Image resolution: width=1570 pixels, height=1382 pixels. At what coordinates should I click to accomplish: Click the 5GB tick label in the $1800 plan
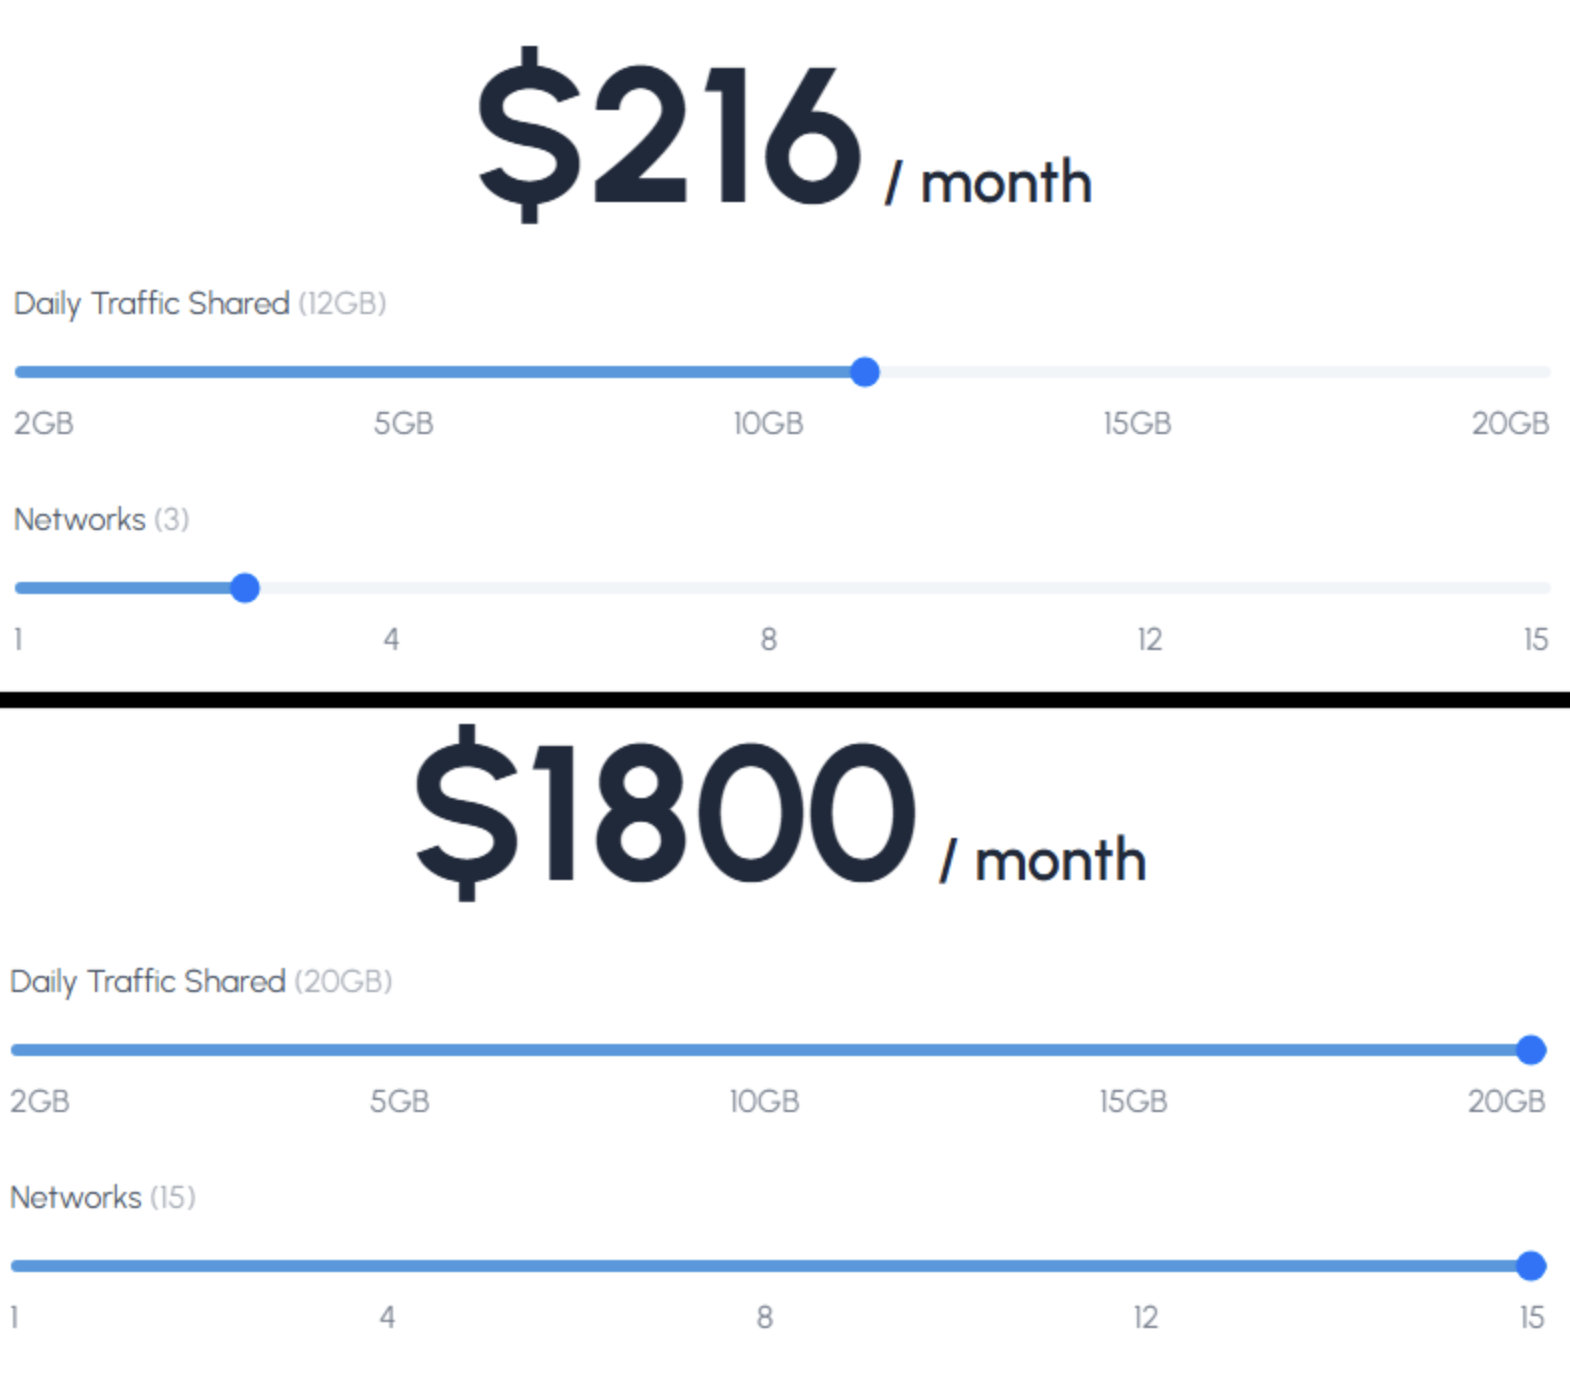(x=400, y=1102)
